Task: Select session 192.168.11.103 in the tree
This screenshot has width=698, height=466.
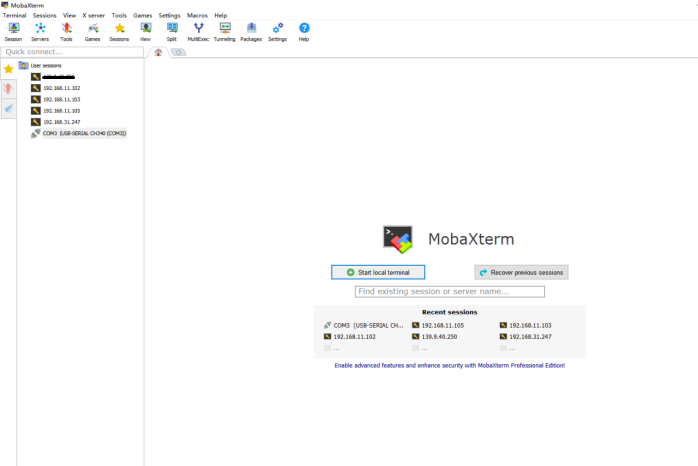Action: tap(56, 100)
